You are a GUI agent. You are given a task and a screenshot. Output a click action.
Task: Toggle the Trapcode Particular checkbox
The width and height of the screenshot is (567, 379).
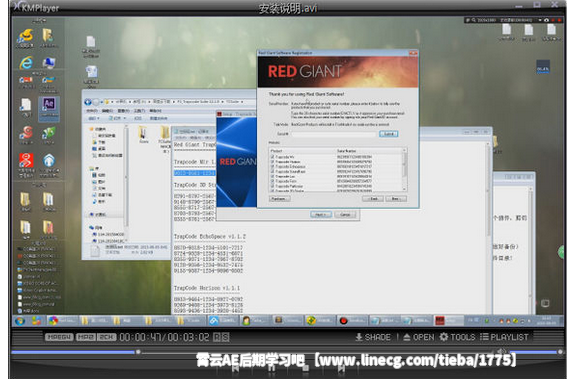(272, 186)
